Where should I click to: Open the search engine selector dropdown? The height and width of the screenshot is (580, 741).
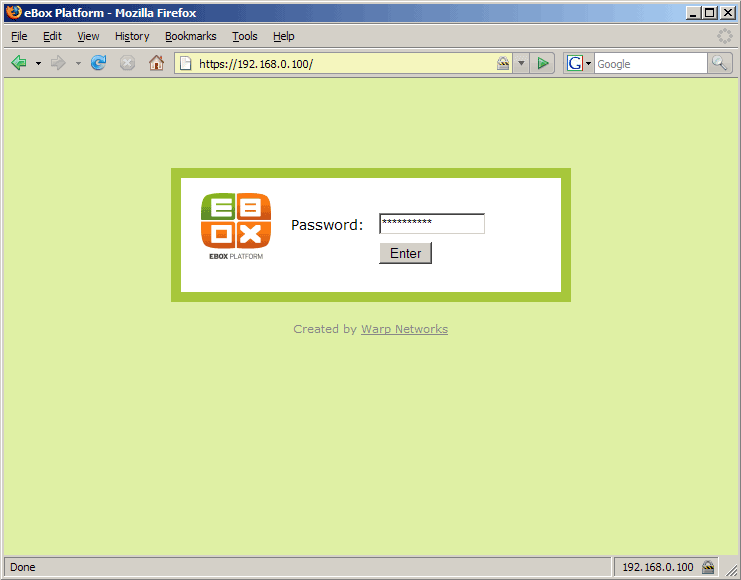pos(588,63)
